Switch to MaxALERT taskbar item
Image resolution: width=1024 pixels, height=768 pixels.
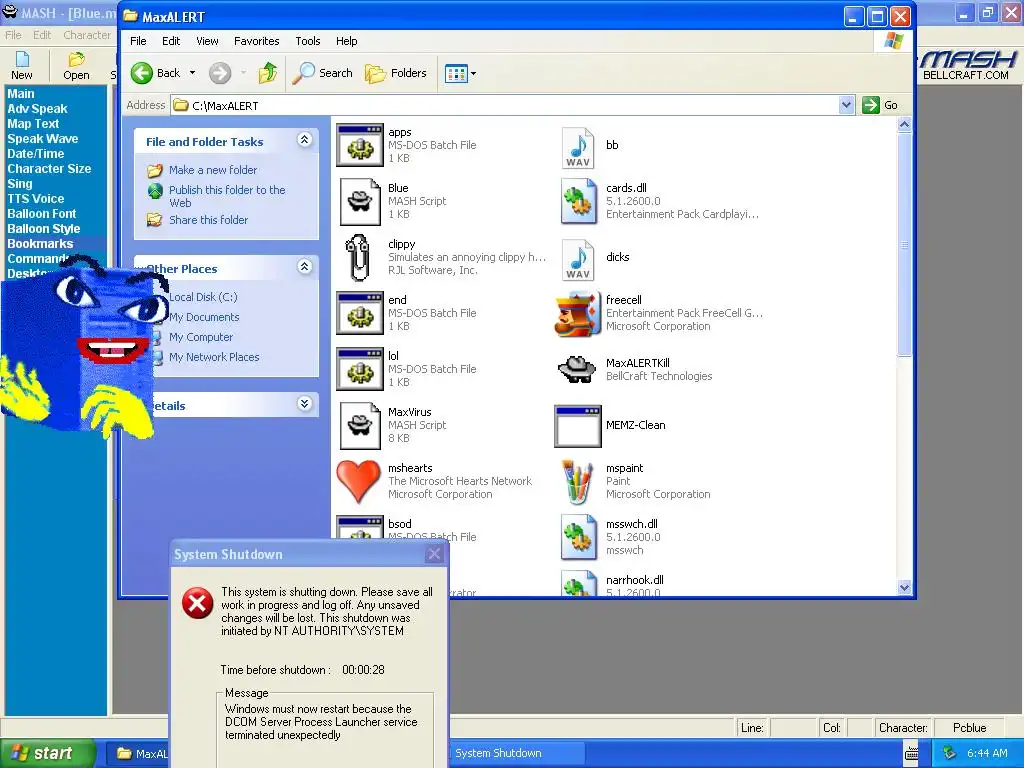(x=138, y=754)
